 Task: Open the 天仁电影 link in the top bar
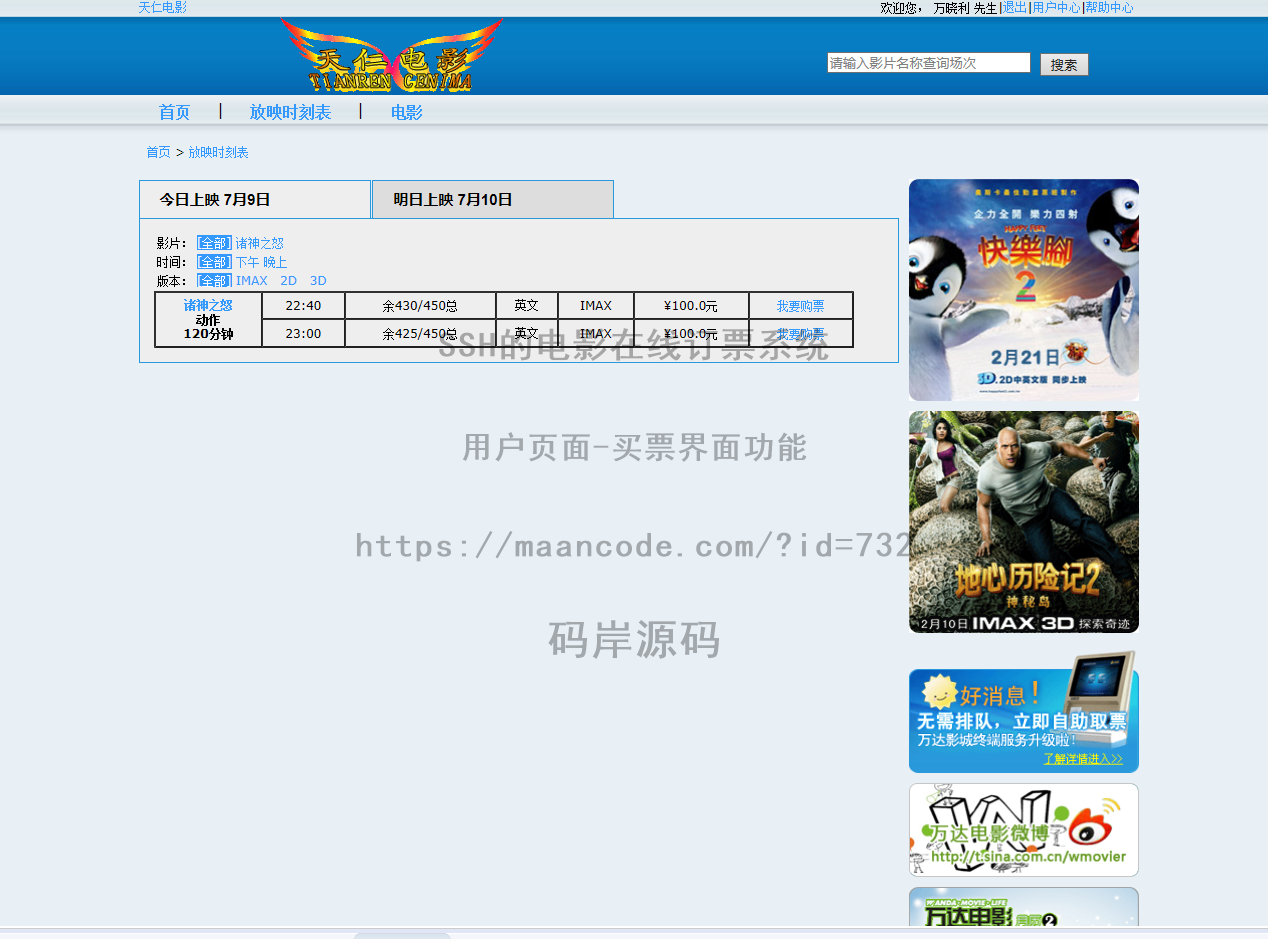pyautogui.click(x=162, y=7)
